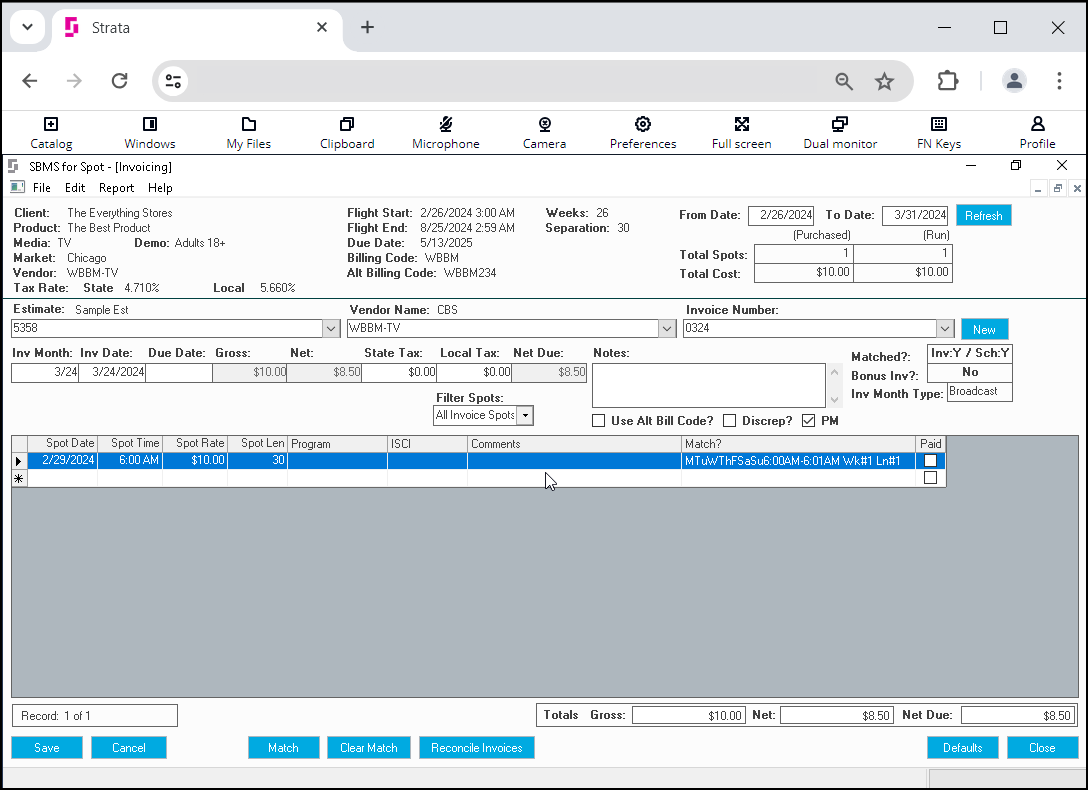Viewport: 1088px width, 790px height.
Task: Click the Clear Match button
Action: point(368,748)
